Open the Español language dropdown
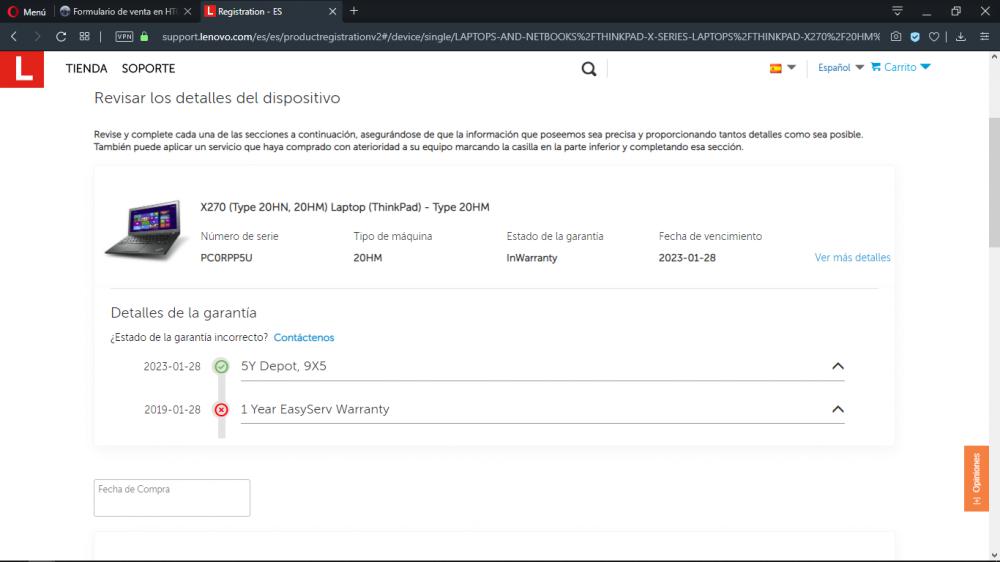Image resolution: width=1000 pixels, height=562 pixels. coord(841,68)
